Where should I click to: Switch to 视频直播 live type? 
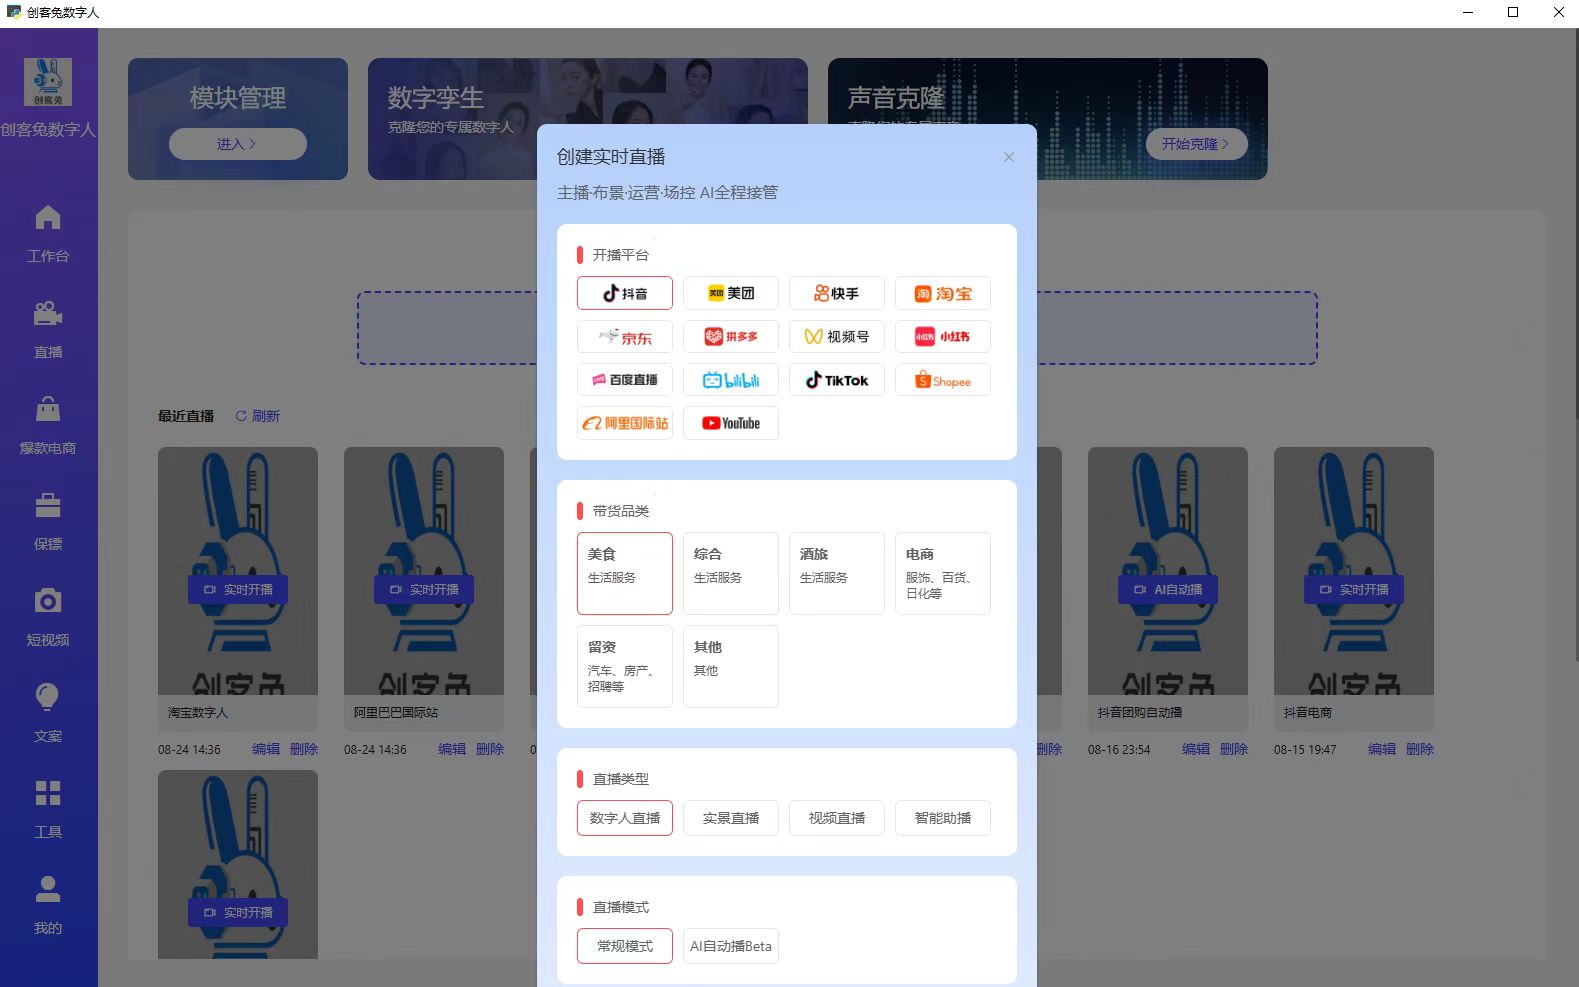(x=837, y=818)
